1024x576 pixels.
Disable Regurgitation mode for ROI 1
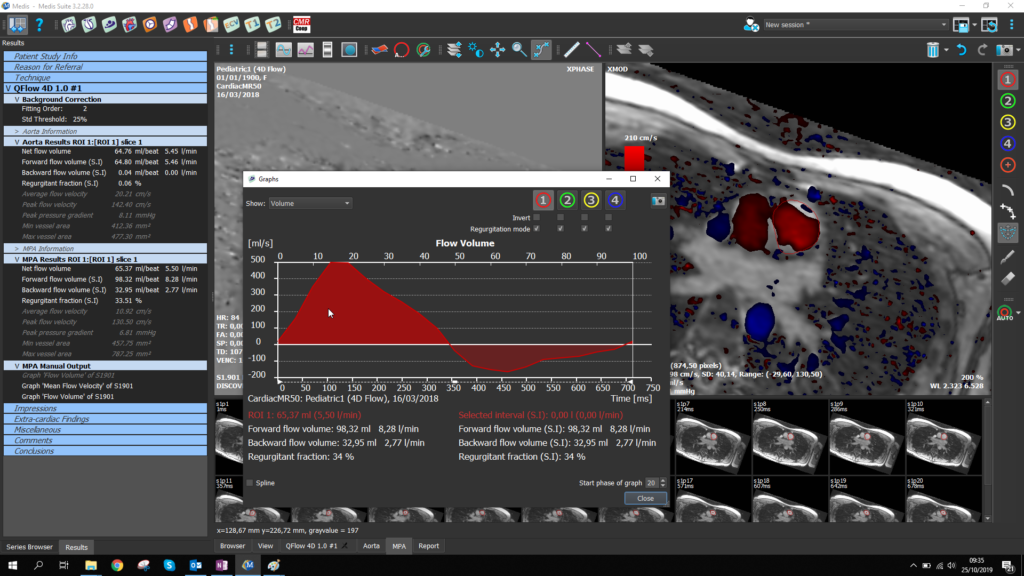536,227
